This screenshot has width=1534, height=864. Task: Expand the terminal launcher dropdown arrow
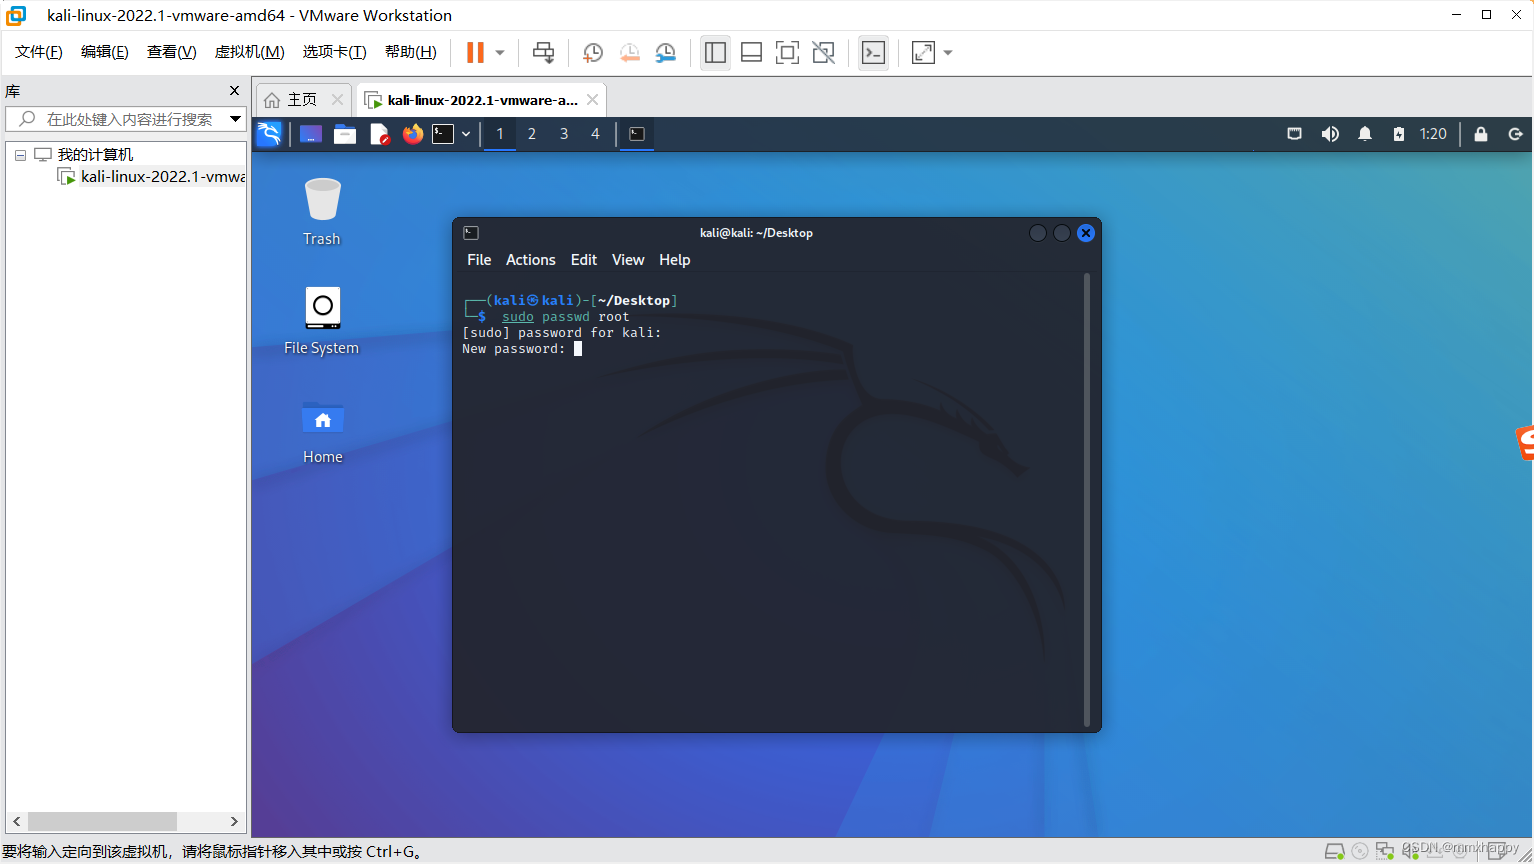click(x=466, y=134)
